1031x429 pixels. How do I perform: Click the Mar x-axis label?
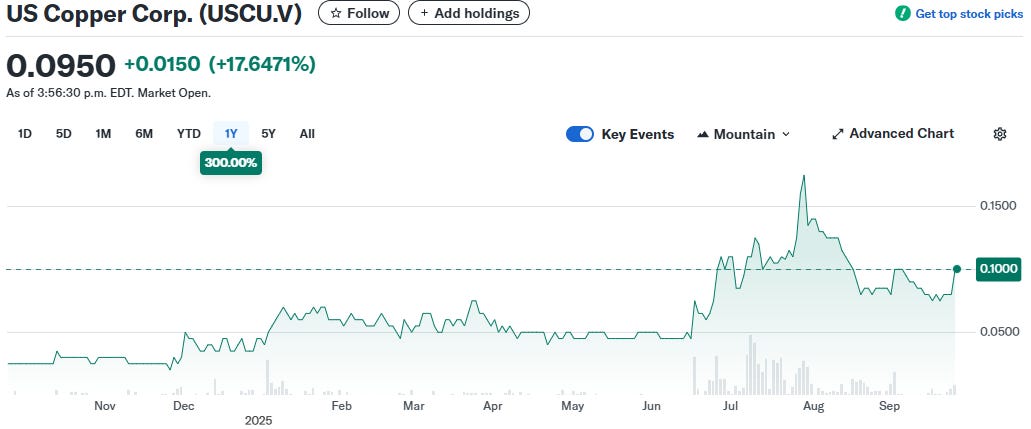(414, 406)
